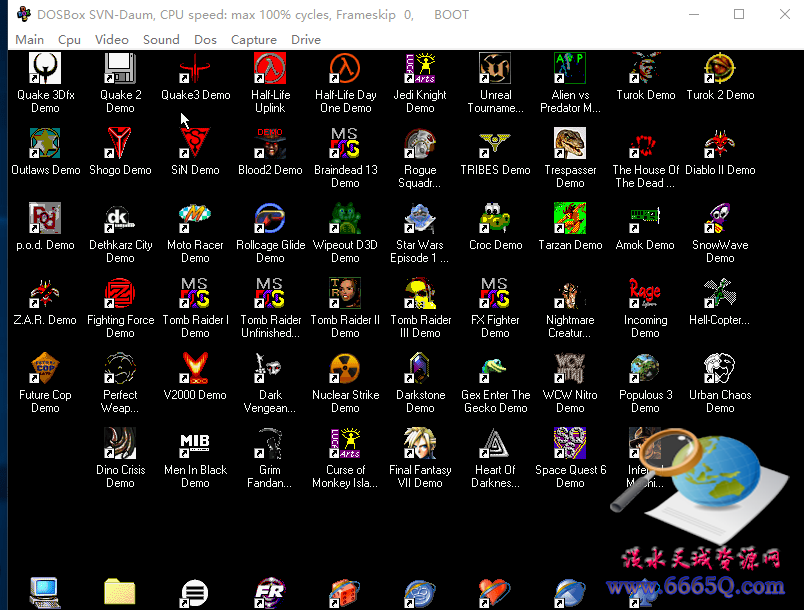Select the Dino Crisis Demo icon
The image size is (804, 610).
tap(120, 443)
